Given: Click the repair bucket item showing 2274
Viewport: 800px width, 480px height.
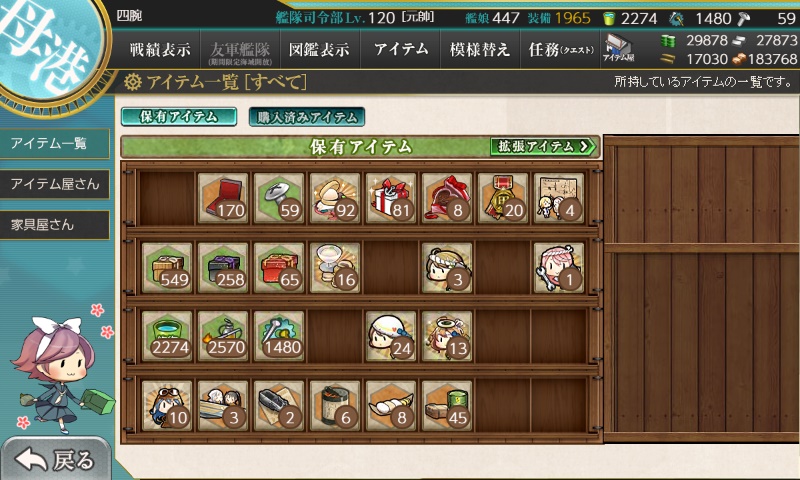Looking at the screenshot, I should 167,336.
